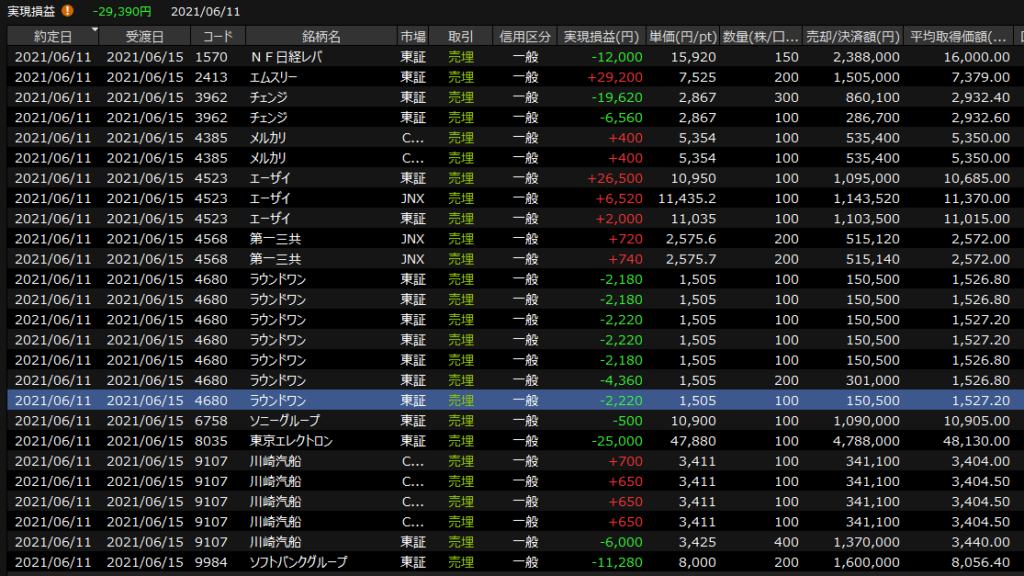Click the 単価(円/pt) column header

point(682,36)
